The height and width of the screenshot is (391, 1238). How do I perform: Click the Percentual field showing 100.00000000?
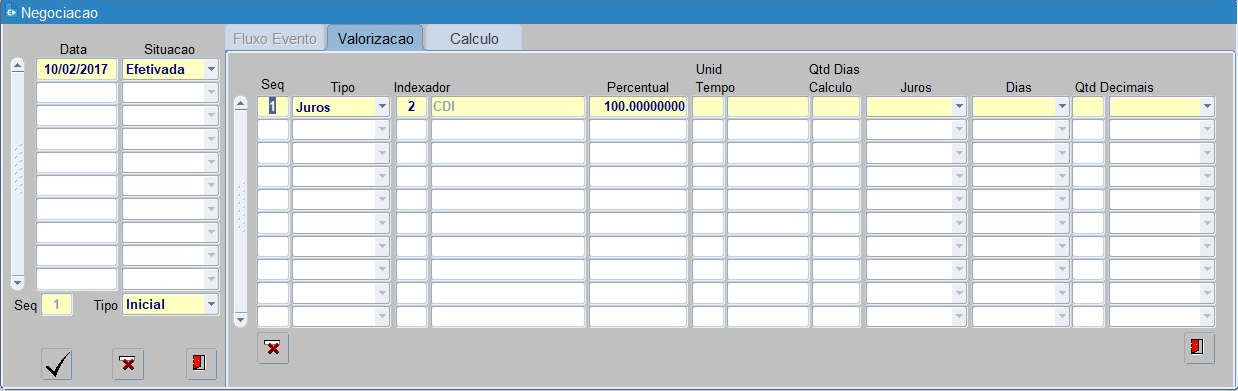tap(638, 106)
